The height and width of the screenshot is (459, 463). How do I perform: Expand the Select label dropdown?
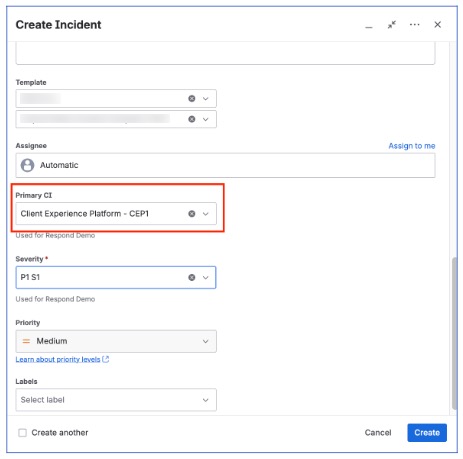click(116, 400)
